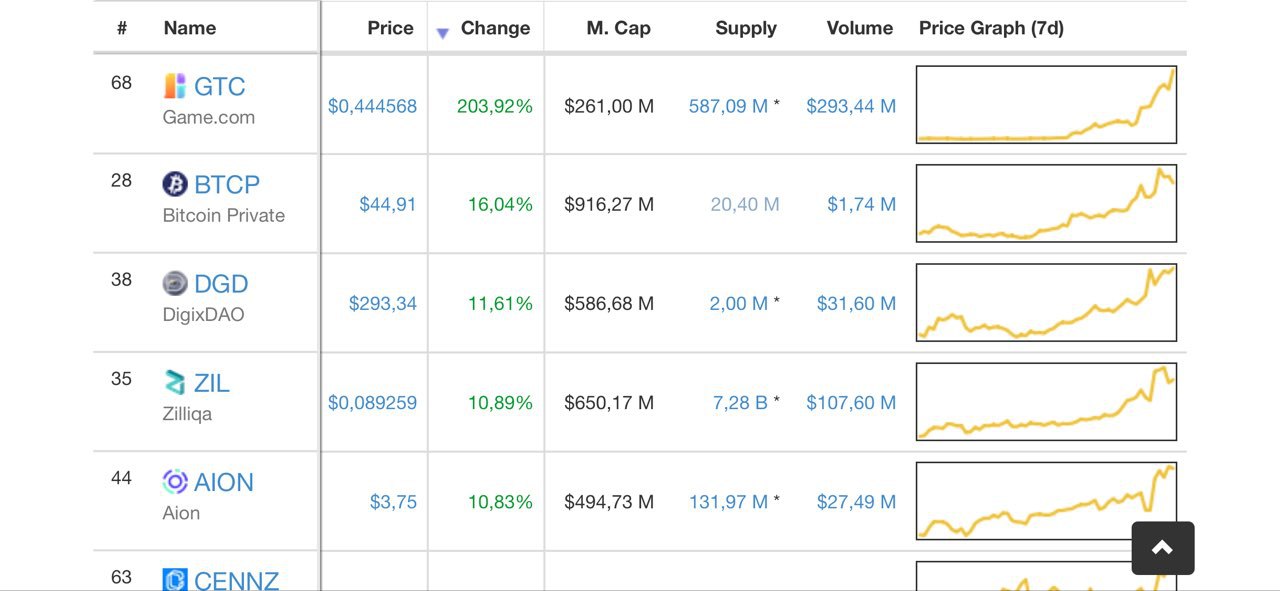Screen dimensions: 1280x591
Task: Sort by the Name column header
Action: (x=190, y=28)
